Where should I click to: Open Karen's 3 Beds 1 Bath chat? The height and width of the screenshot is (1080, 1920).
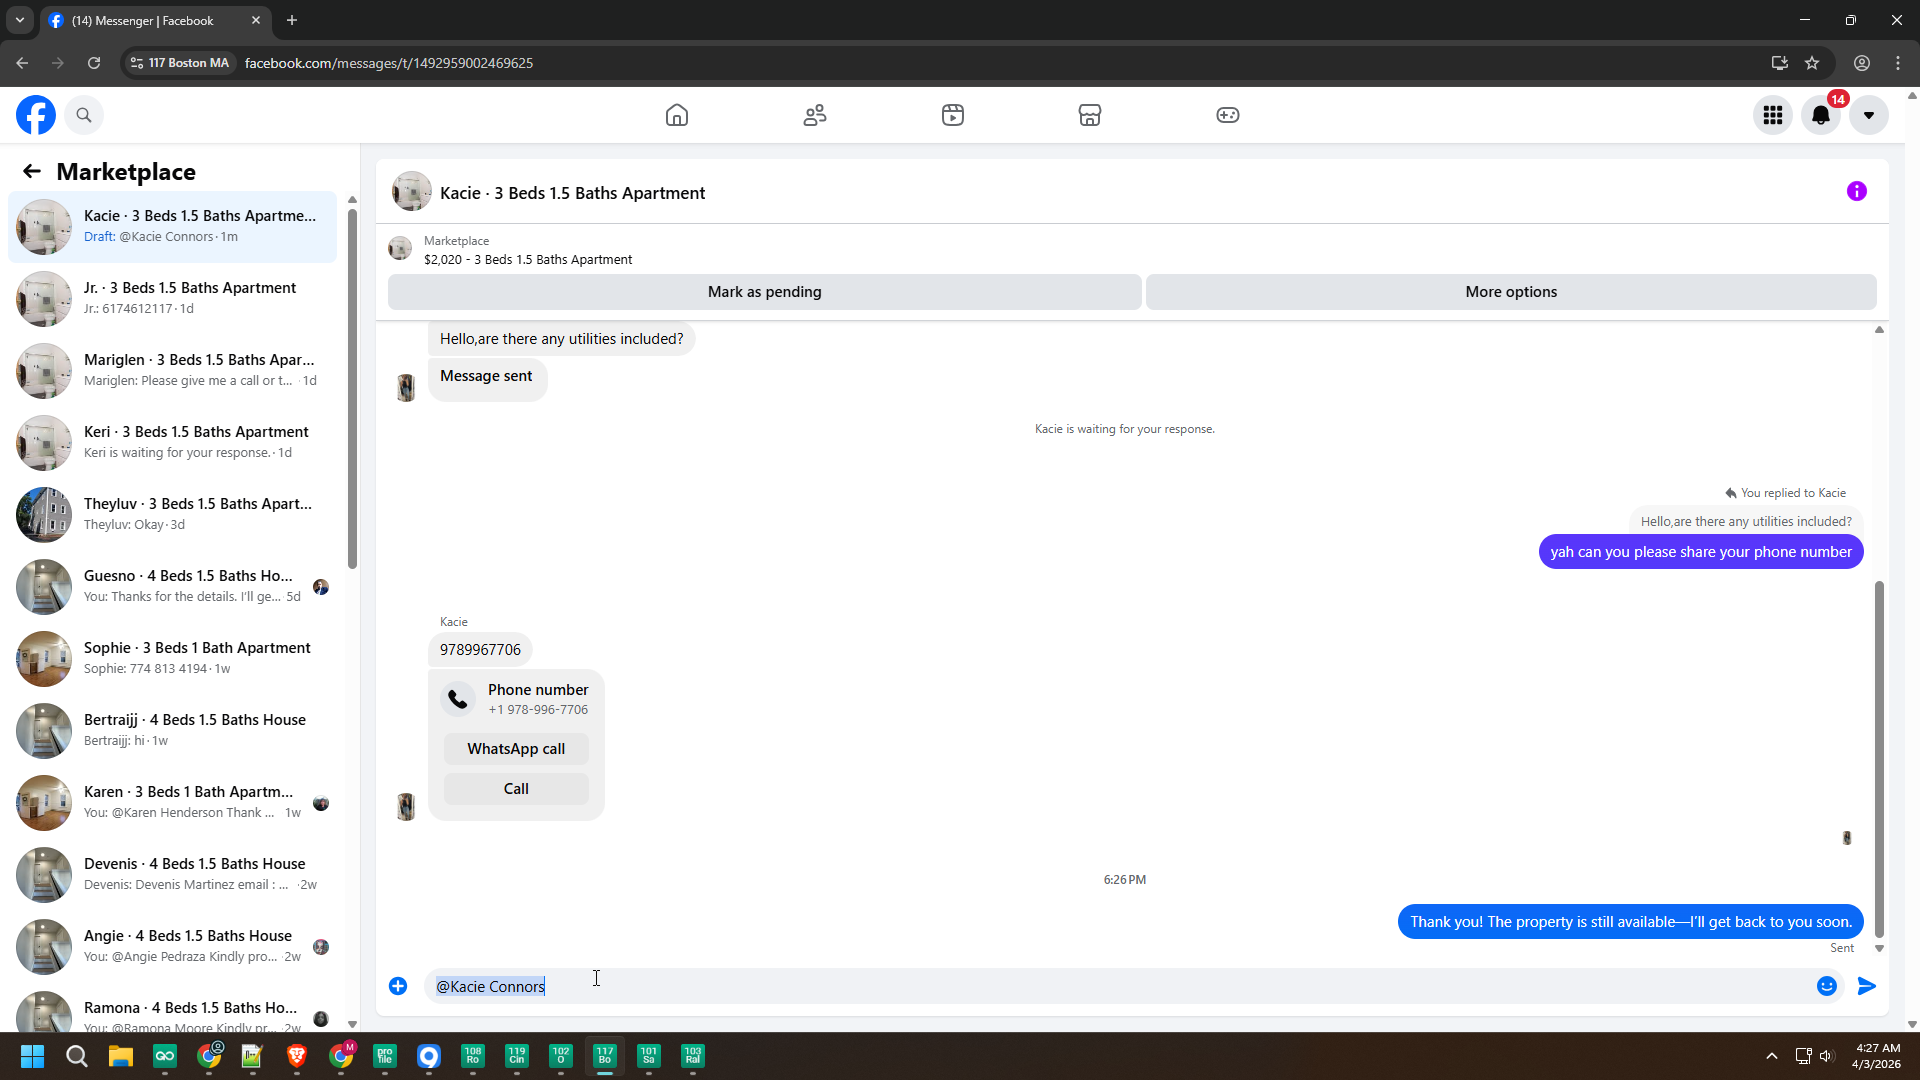[x=173, y=802]
